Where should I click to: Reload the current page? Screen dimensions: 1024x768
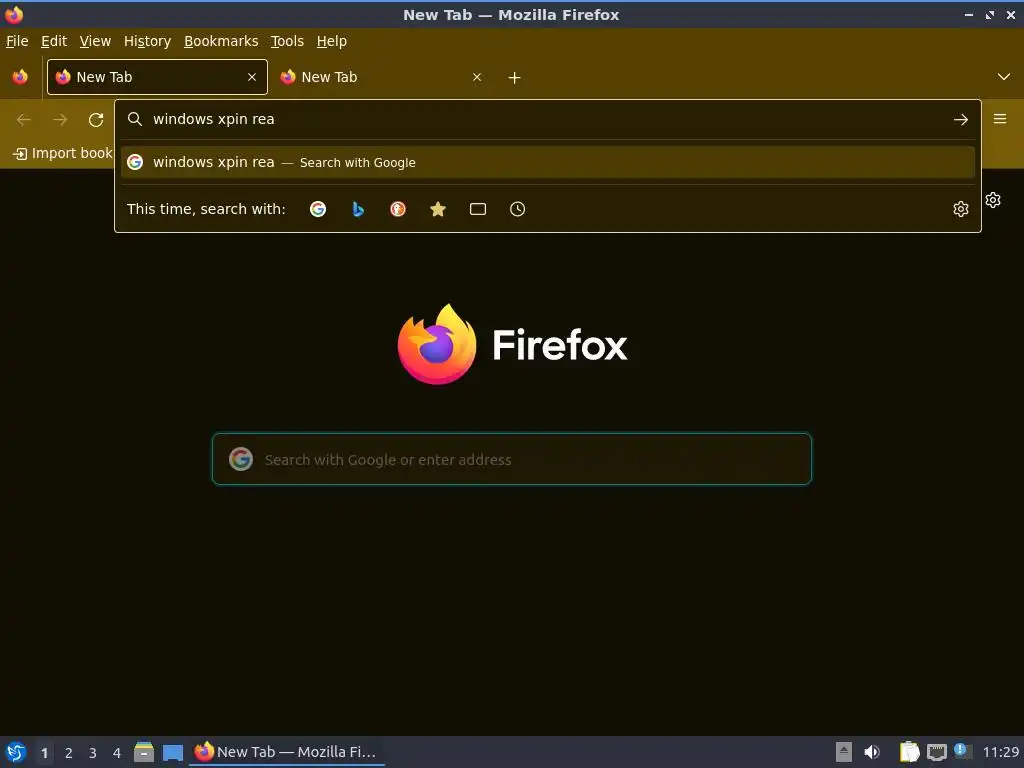click(x=96, y=120)
